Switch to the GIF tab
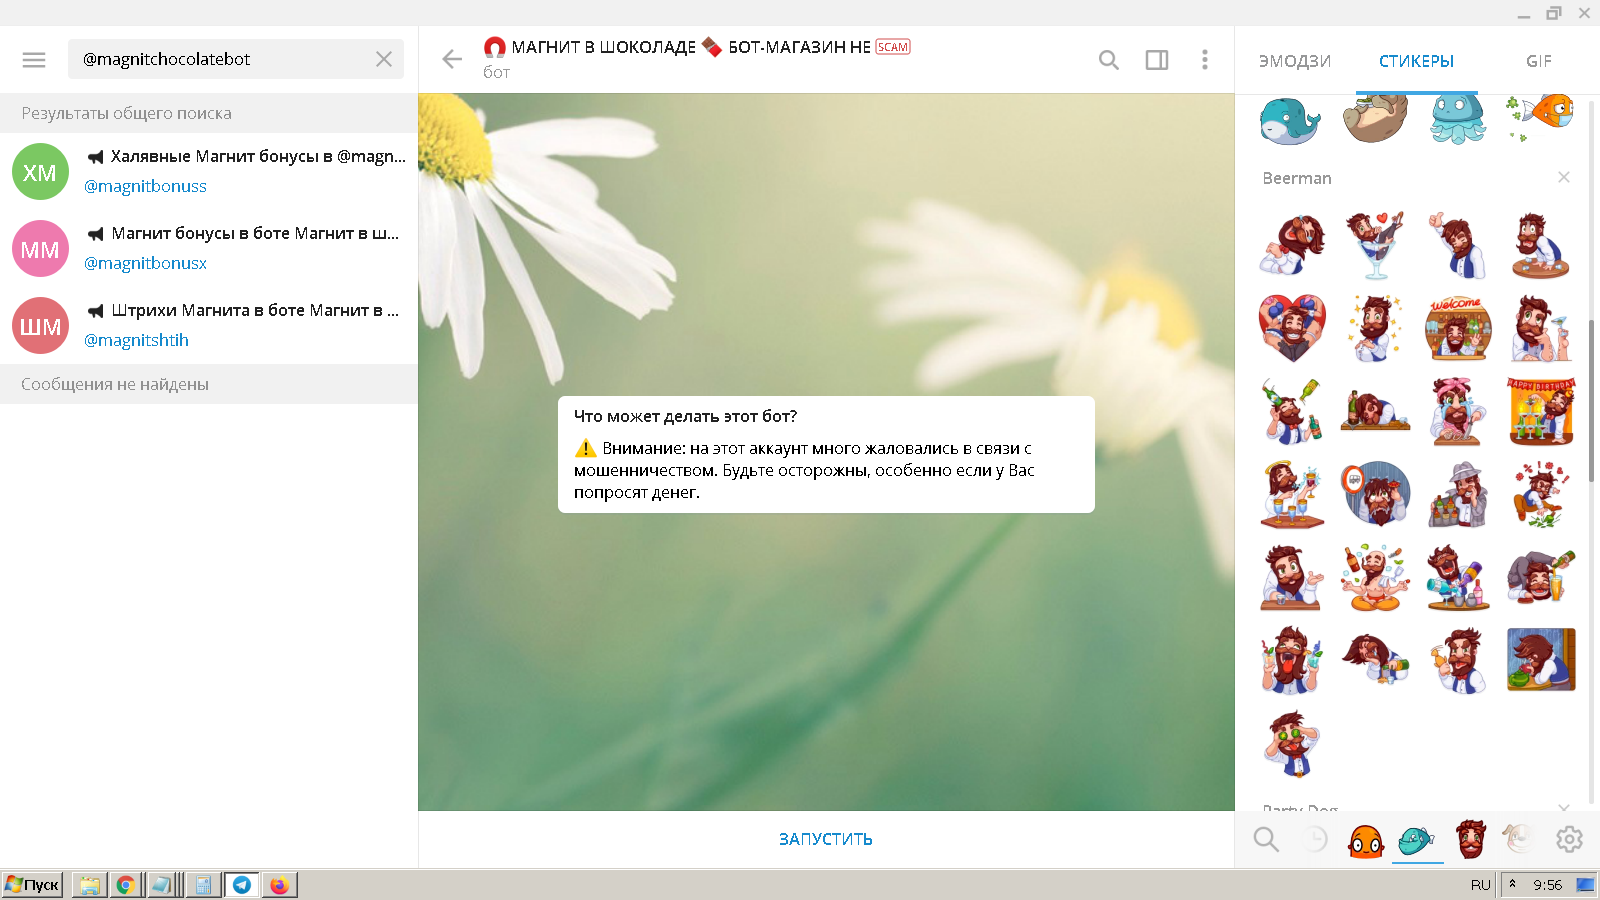 point(1539,61)
